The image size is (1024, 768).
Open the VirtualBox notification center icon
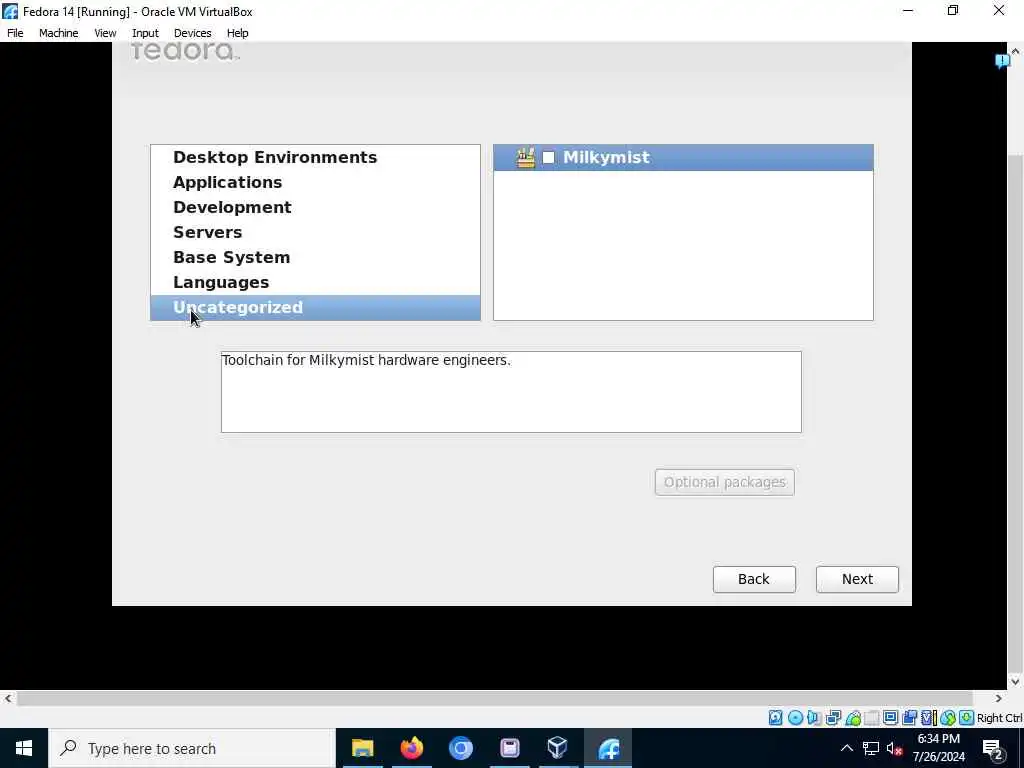point(1002,61)
